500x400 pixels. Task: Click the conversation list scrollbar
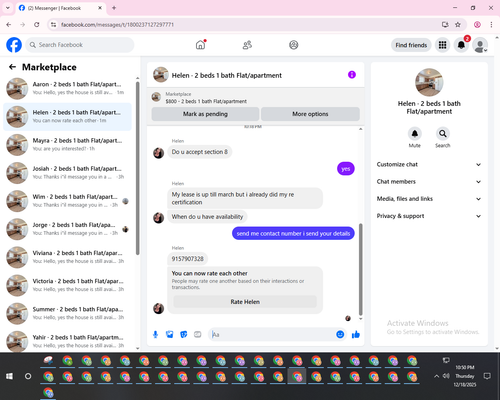(x=137, y=168)
